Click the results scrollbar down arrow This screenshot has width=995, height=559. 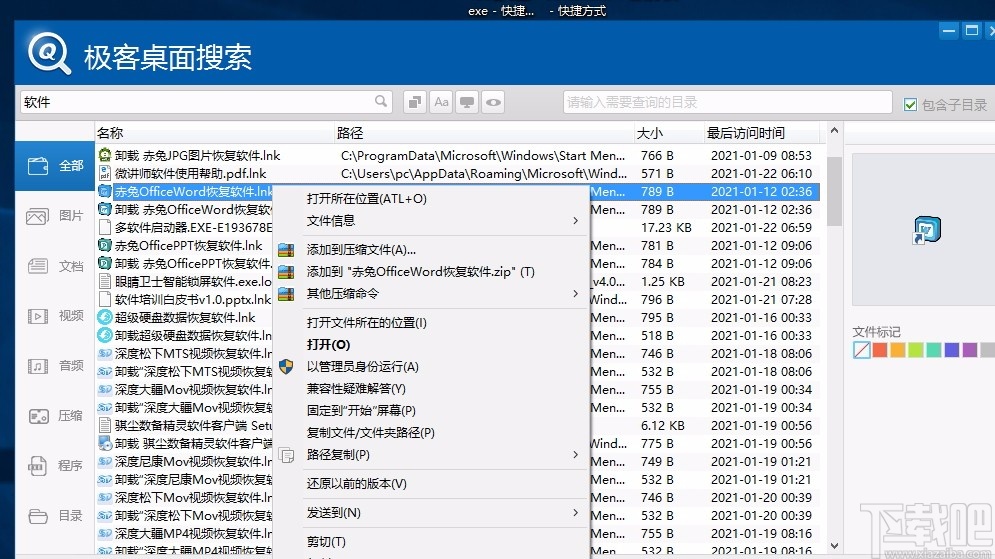[x=834, y=546]
